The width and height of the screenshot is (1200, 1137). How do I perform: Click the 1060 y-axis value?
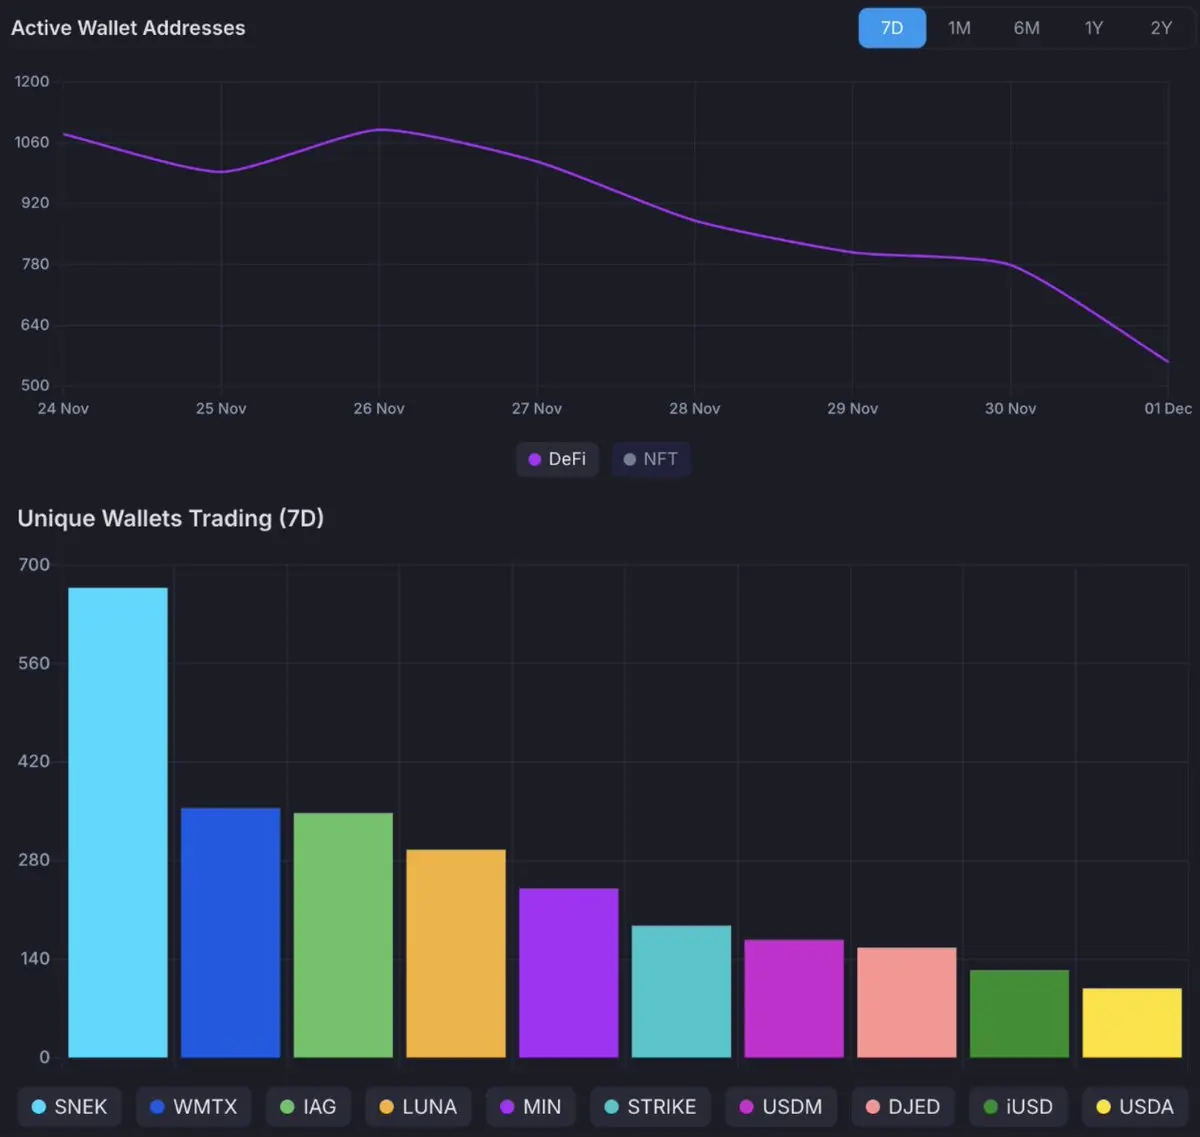32,142
